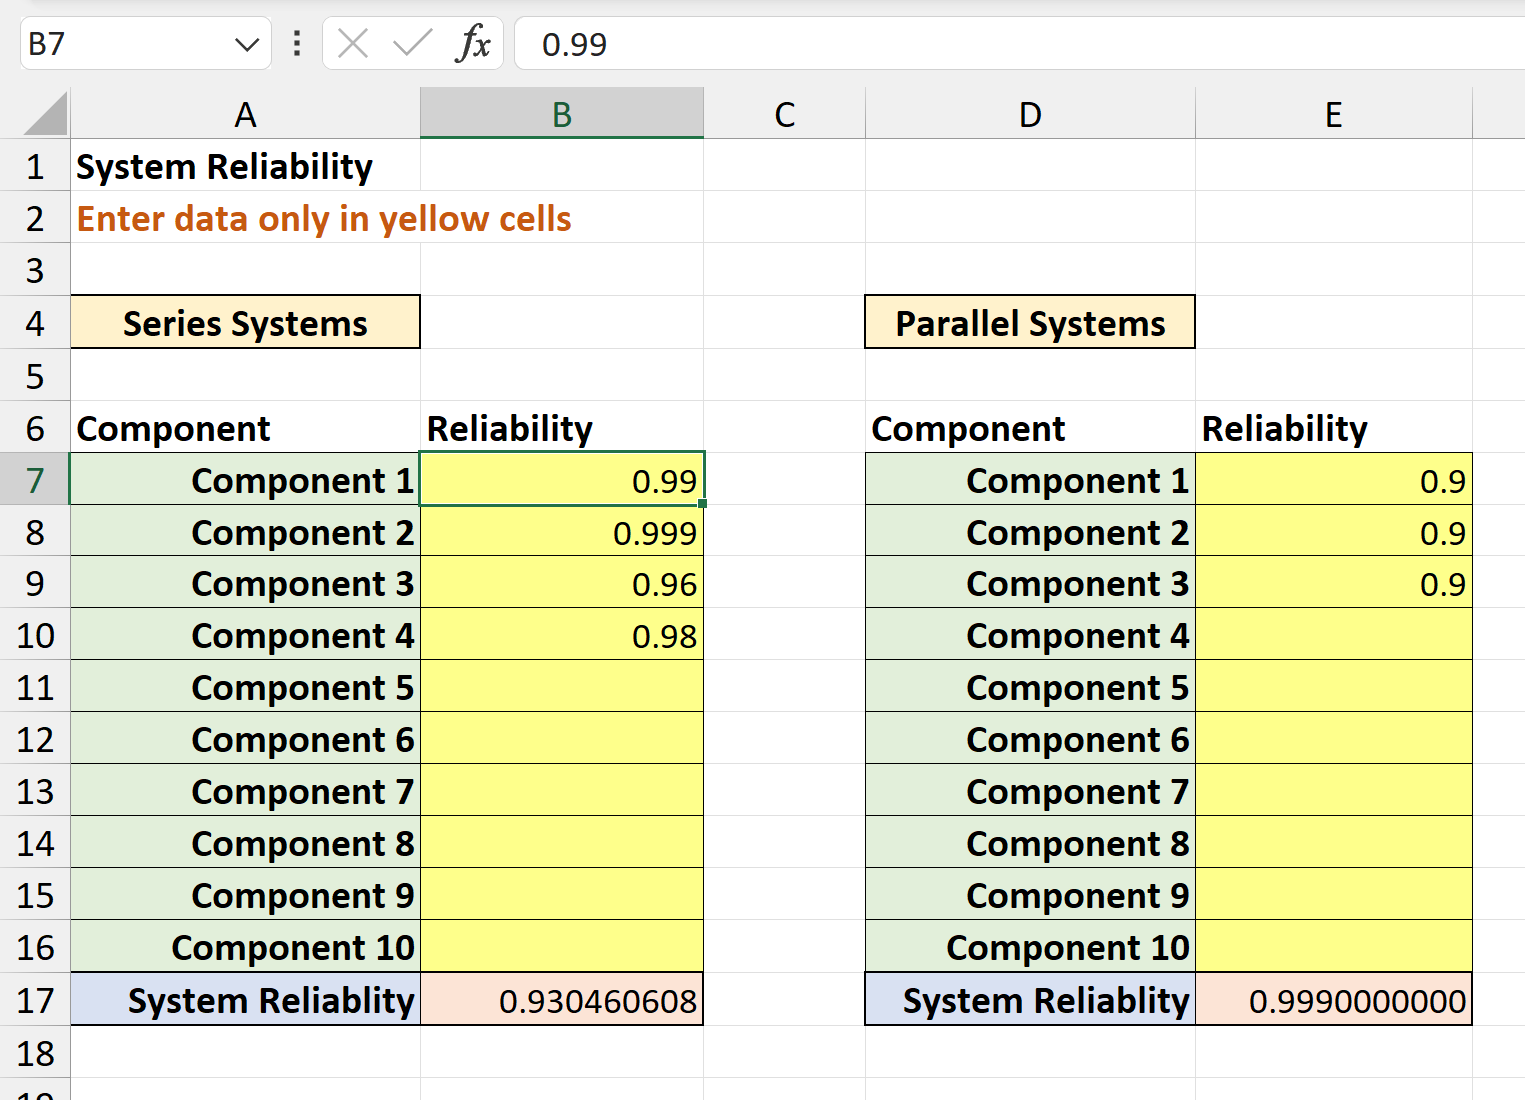Click the 'Parallel Systems' heading cell
The width and height of the screenshot is (1525, 1100).
coord(1030,322)
